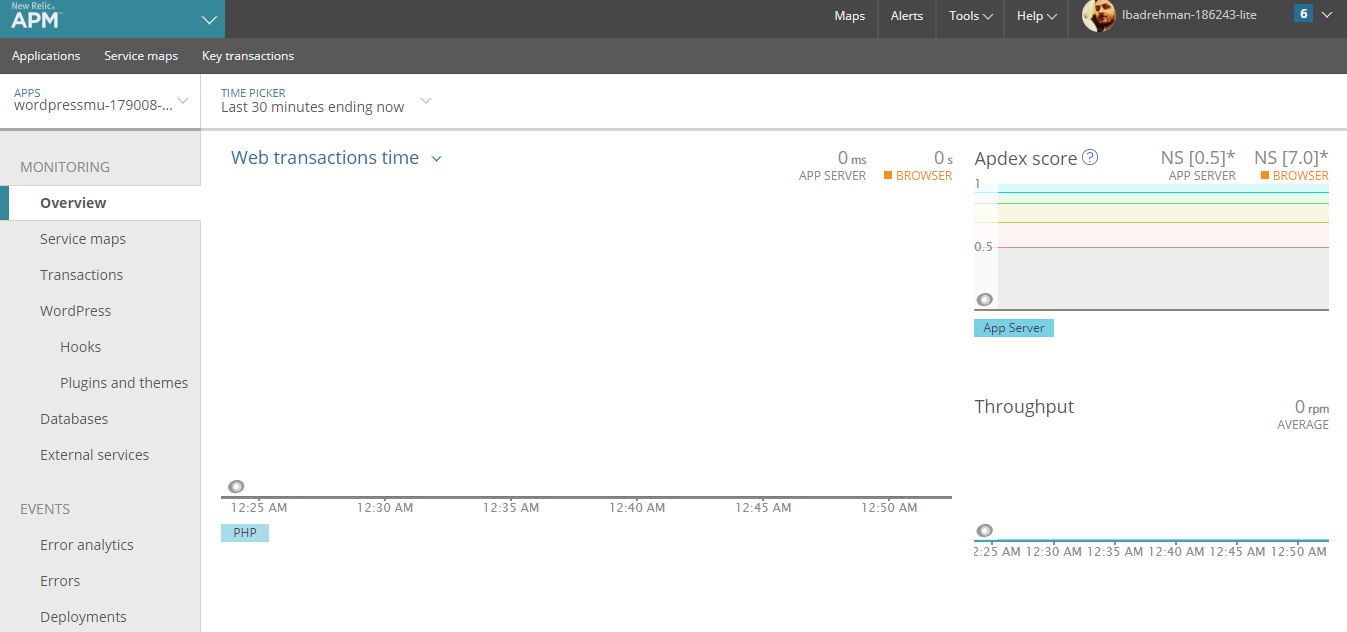Expand the Help dropdown menu
Screen dimensions: 1347x632
click(1037, 16)
